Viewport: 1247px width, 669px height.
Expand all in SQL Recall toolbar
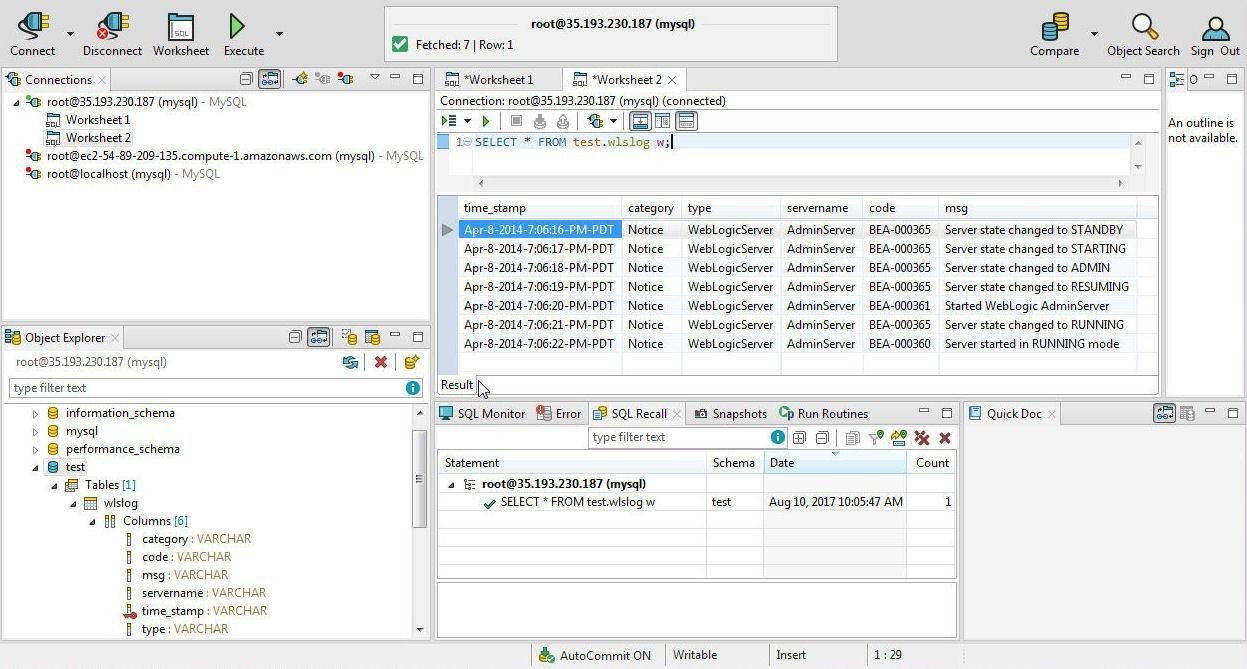pos(799,437)
